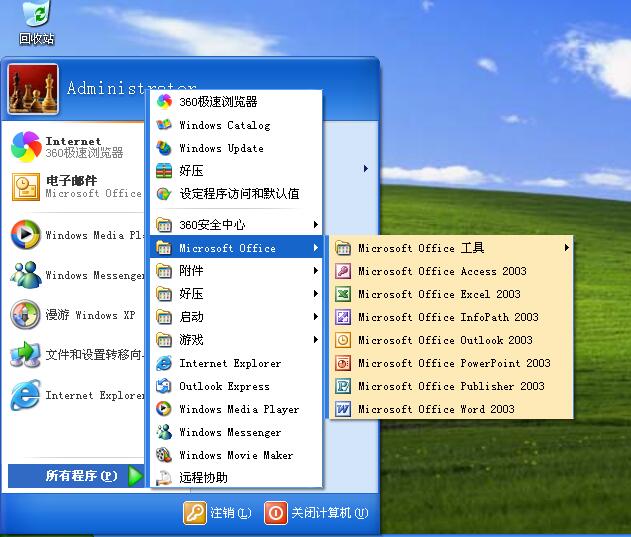This screenshot has width=631, height=537.
Task: Launch InfoPath 2003 via its icon
Action: tap(343, 317)
